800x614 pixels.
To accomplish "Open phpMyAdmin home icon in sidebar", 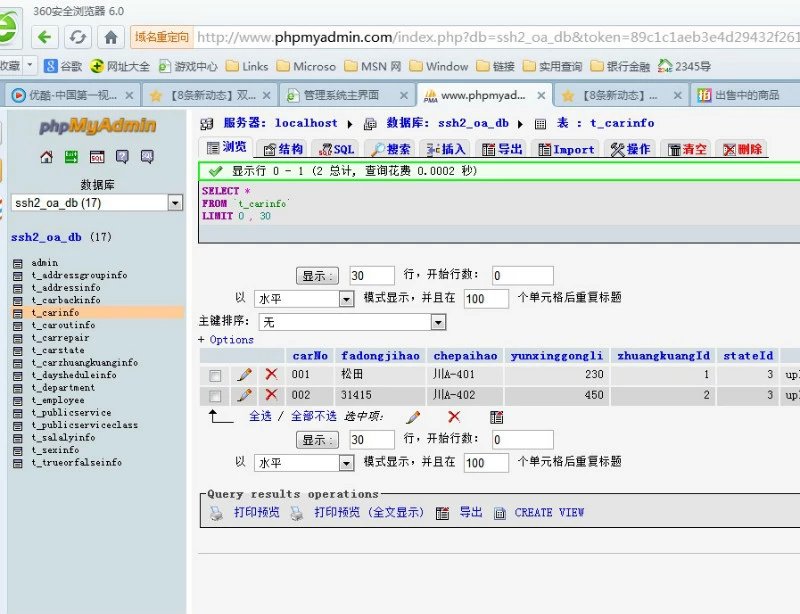I will click(46, 157).
